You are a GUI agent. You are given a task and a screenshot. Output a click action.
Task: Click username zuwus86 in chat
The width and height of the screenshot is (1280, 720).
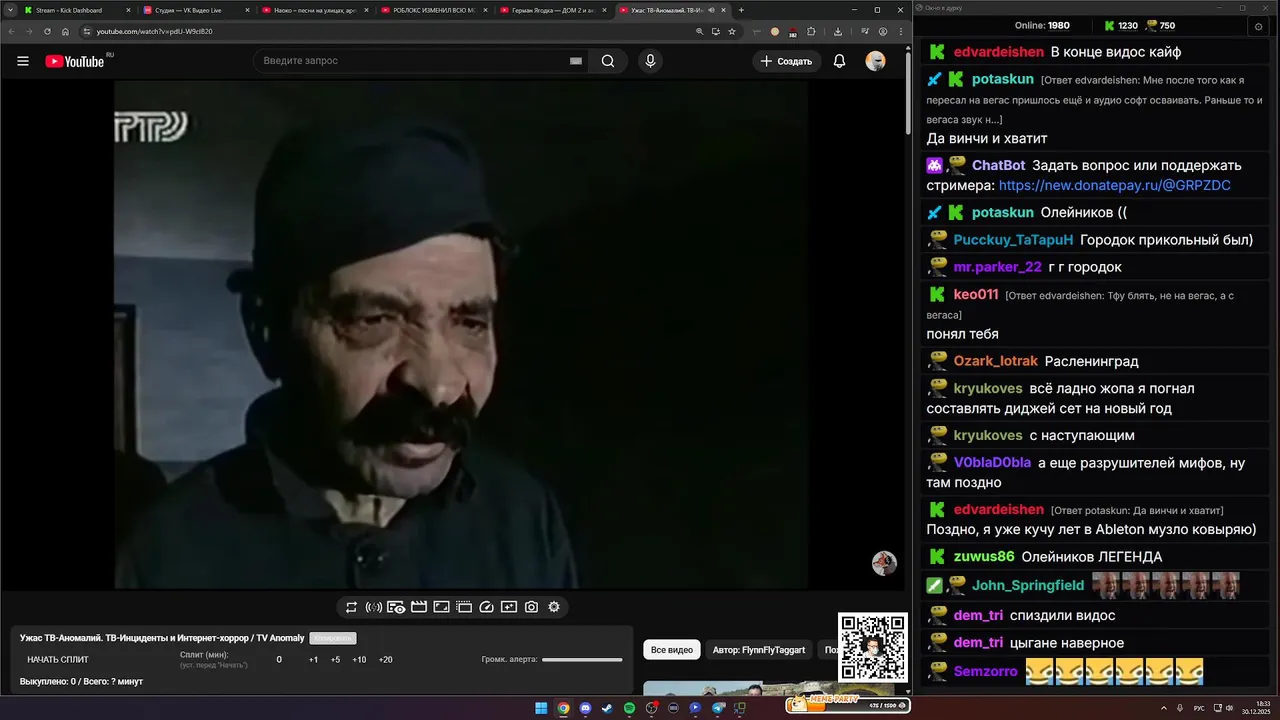coord(984,556)
